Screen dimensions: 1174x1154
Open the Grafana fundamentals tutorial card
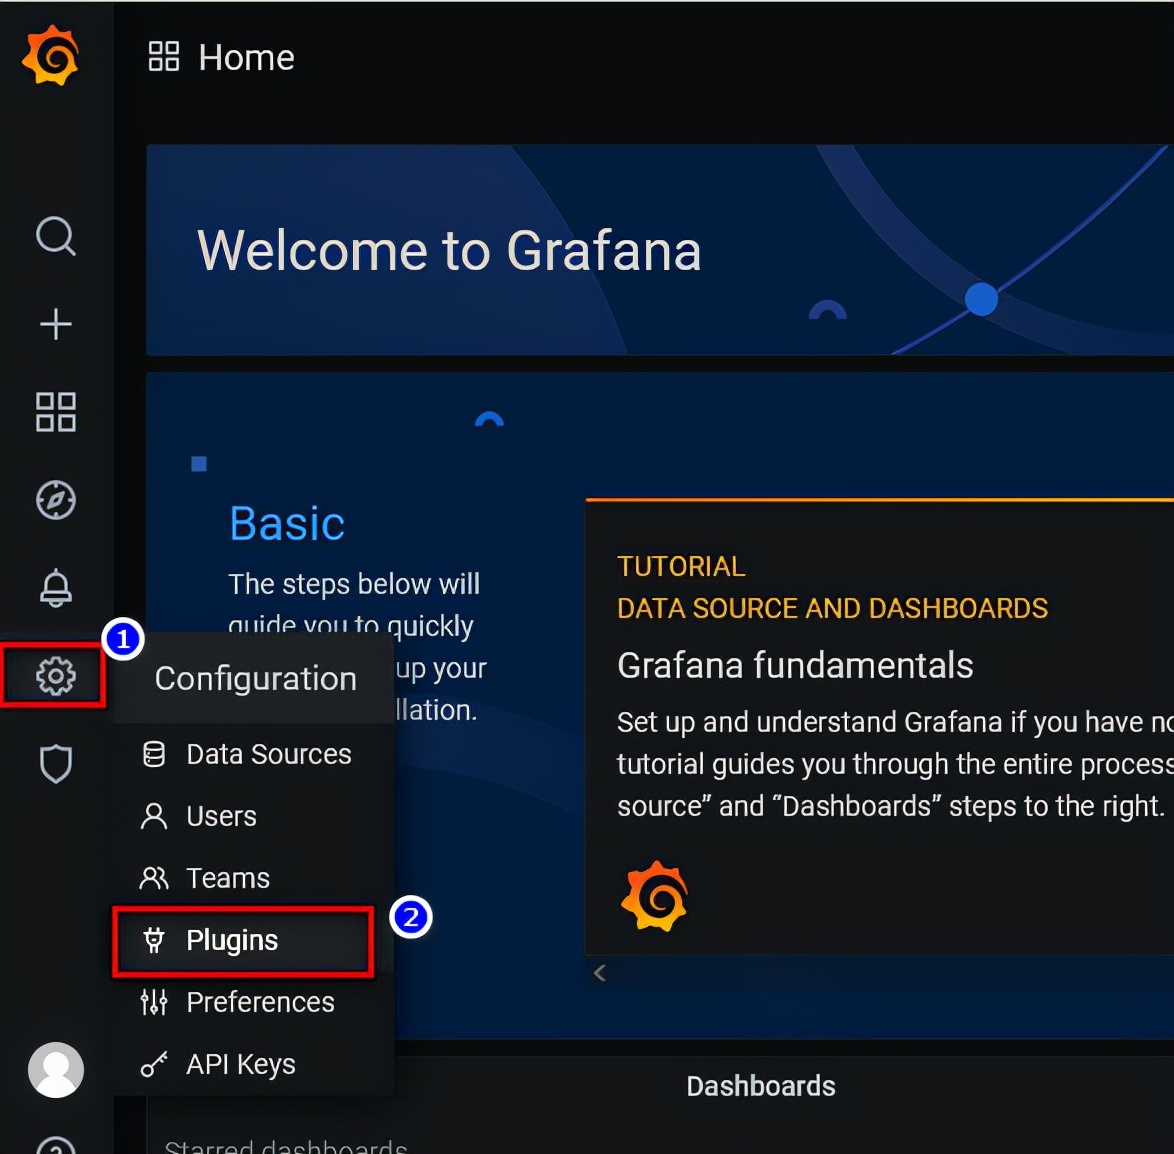(879, 726)
